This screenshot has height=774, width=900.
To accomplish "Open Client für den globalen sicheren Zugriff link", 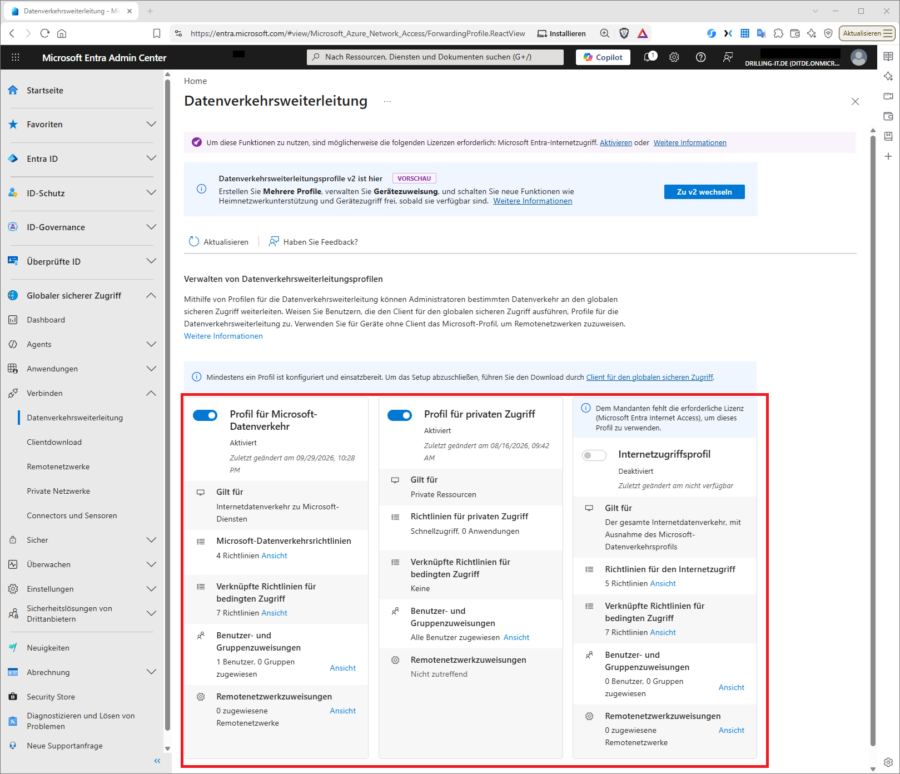I will (x=649, y=377).
